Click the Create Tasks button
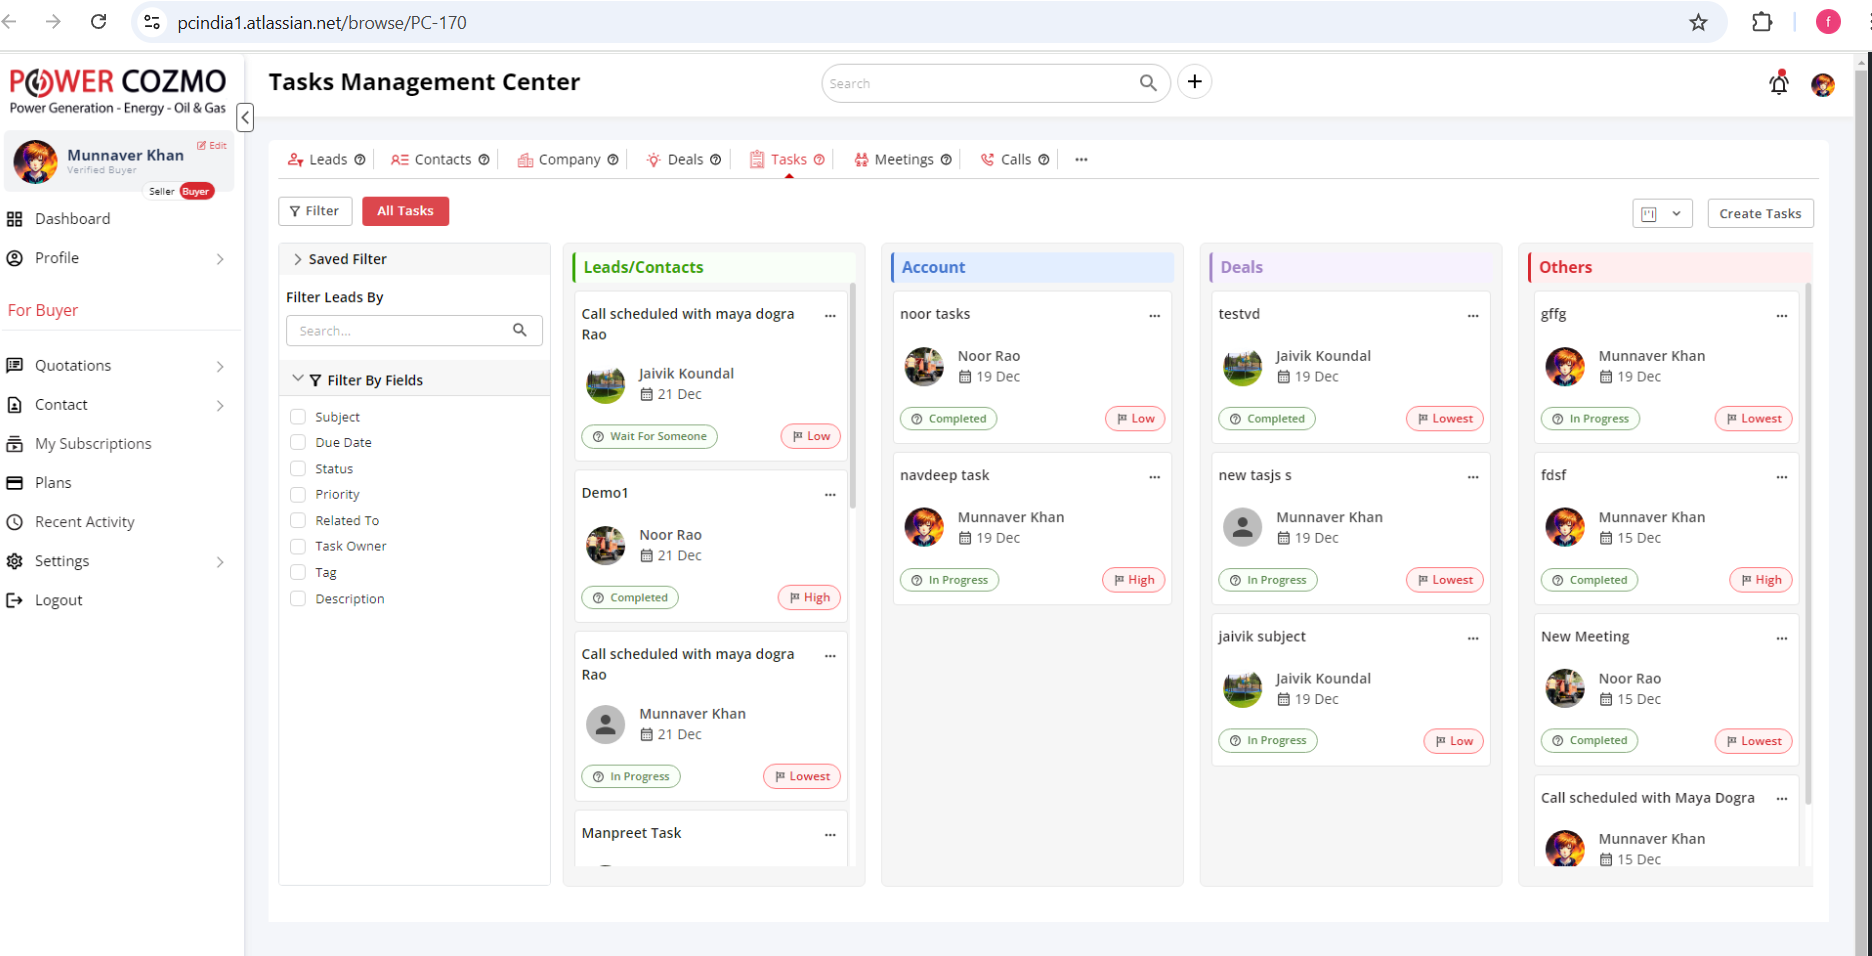Screen dimensions: 1872x956 click(1759, 213)
